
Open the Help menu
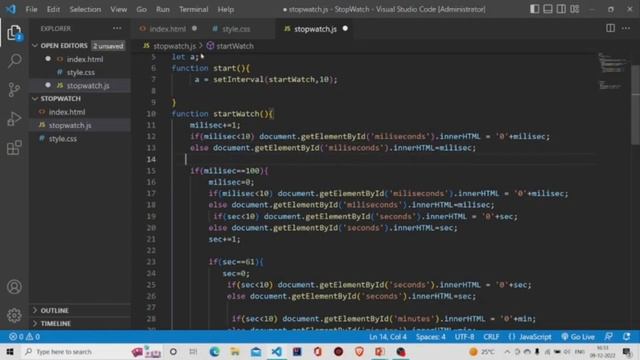click(225, 9)
